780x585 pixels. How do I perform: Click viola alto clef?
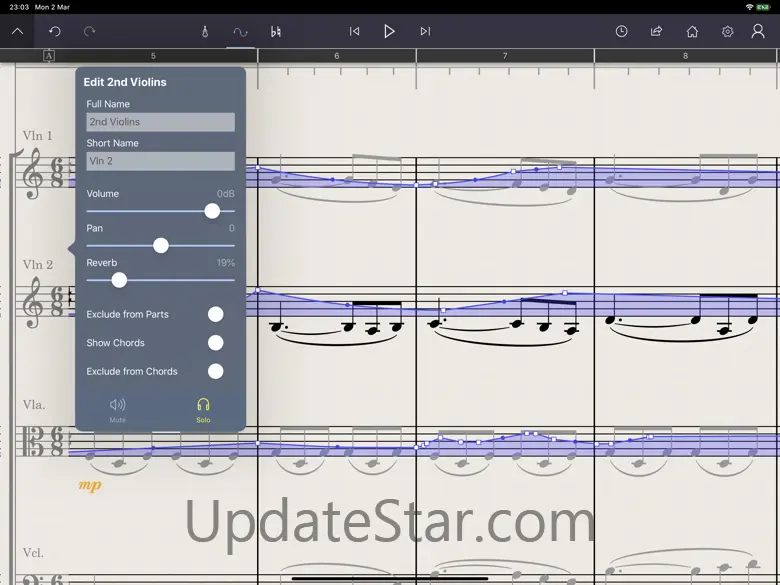click(x=31, y=442)
